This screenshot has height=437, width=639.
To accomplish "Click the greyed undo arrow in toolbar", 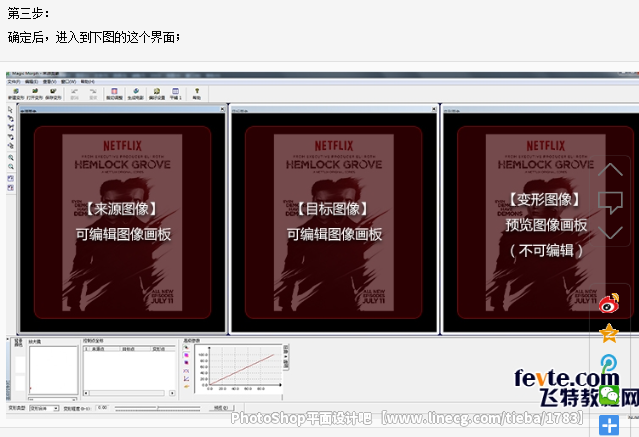I will click(74, 94).
